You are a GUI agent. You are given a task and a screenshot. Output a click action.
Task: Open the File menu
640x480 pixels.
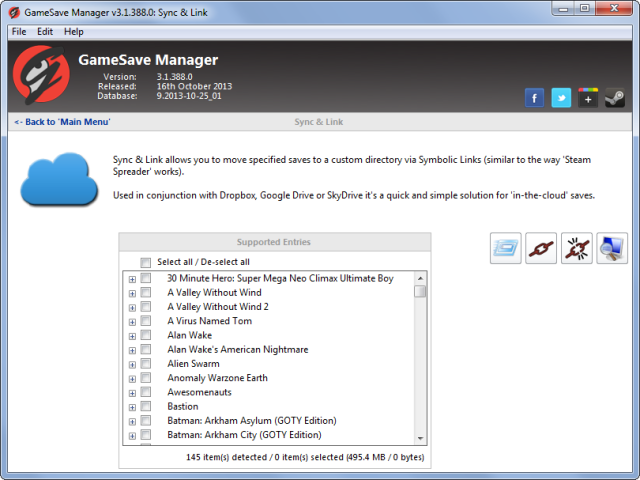pos(19,32)
